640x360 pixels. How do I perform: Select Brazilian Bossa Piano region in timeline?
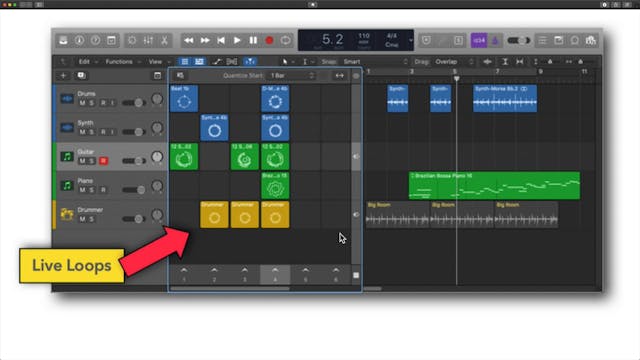tap(494, 185)
